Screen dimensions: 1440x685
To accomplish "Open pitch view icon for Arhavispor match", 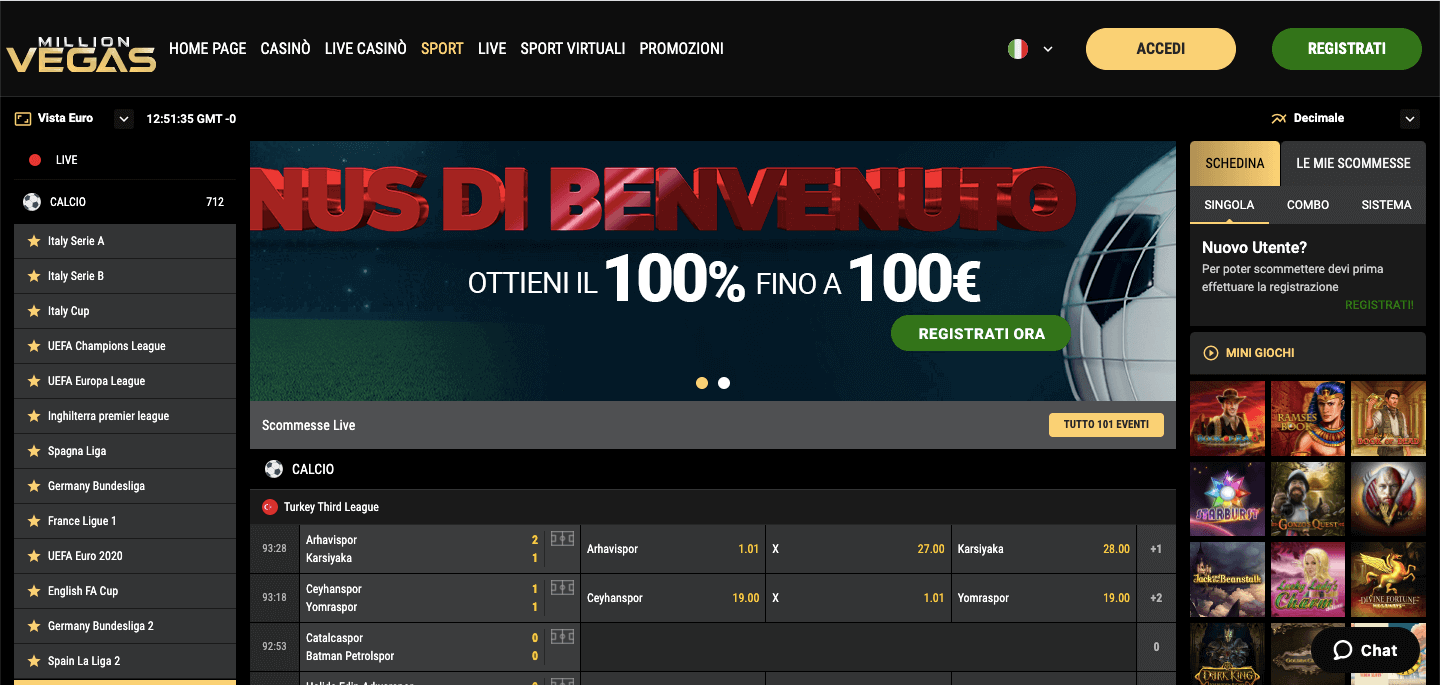I will [x=563, y=539].
